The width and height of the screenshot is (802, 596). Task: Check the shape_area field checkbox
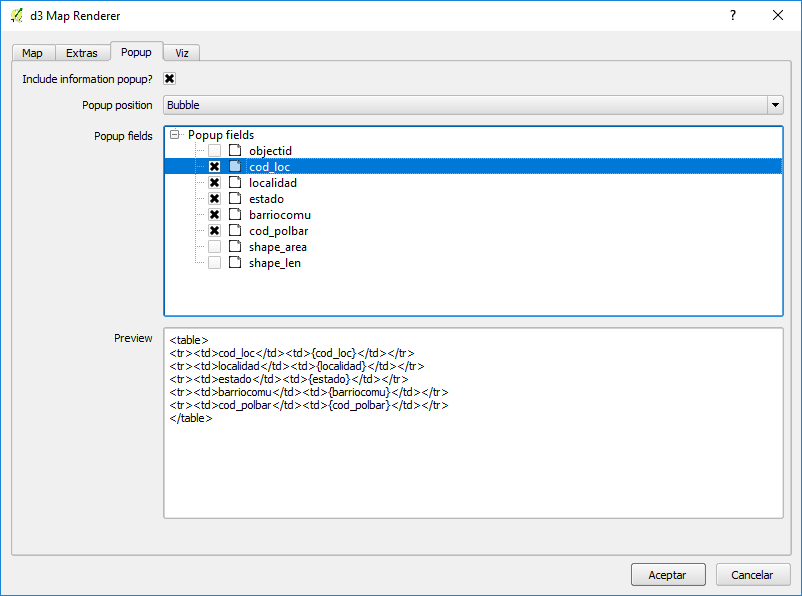coord(214,247)
